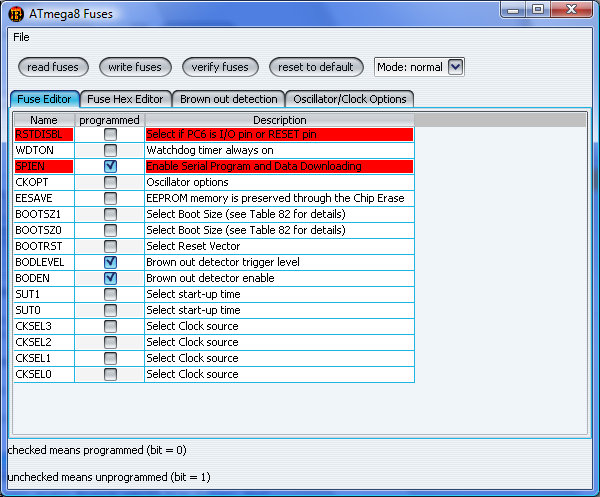Image resolution: width=600 pixels, height=497 pixels.
Task: Enable the CKSEL3 checkbox
Action: point(110,326)
